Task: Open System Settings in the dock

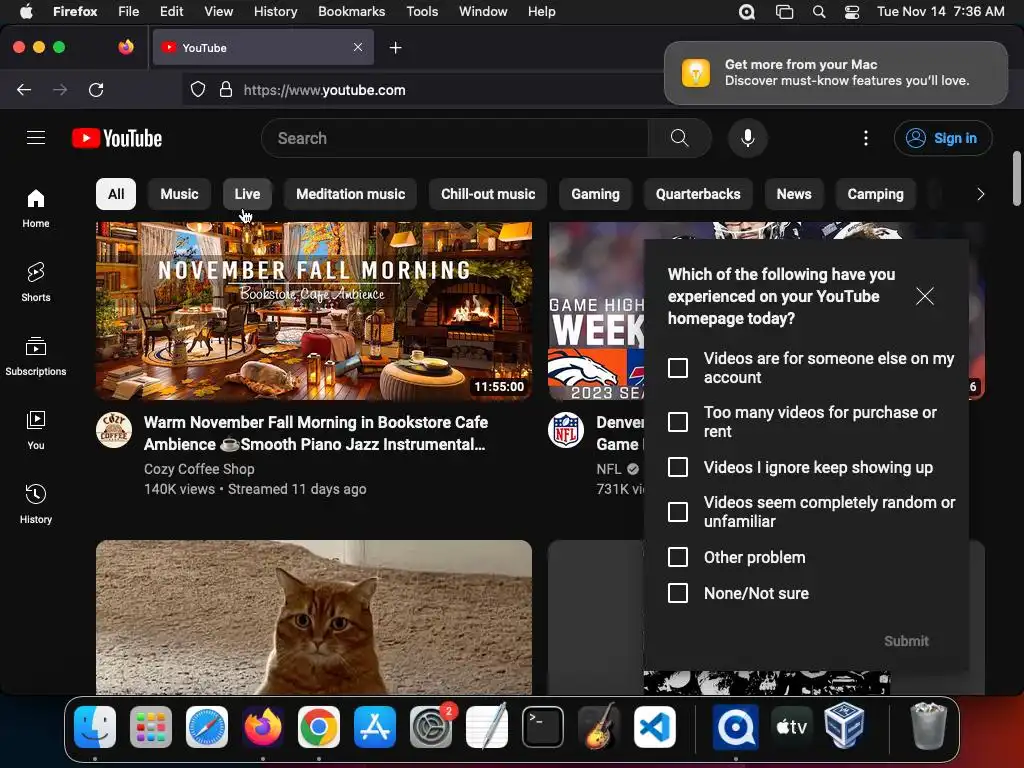Action: point(431,727)
